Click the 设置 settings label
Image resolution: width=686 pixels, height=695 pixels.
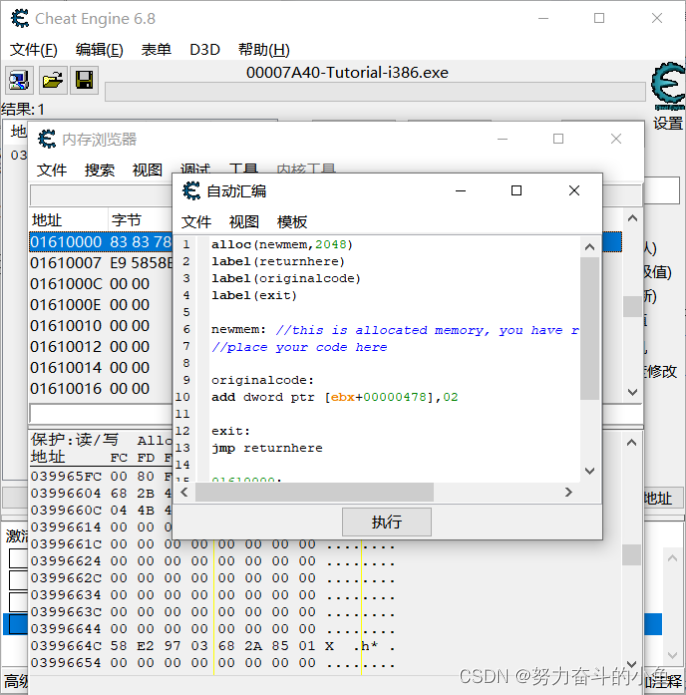667,123
